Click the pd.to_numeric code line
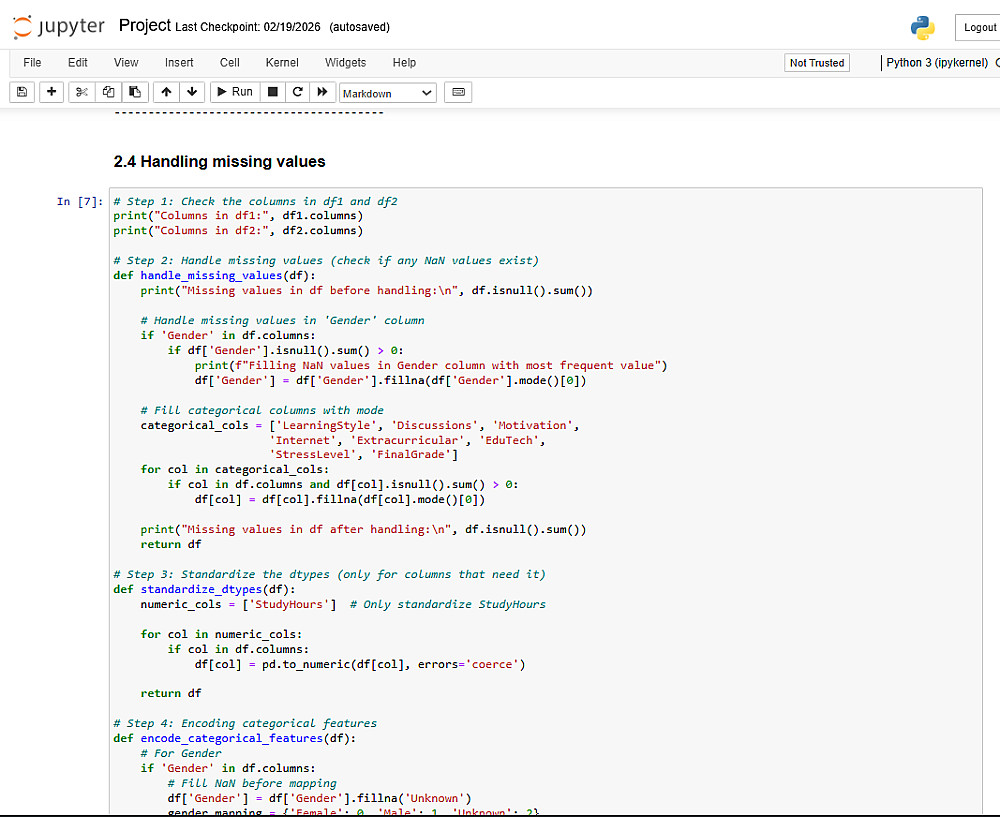 360,664
